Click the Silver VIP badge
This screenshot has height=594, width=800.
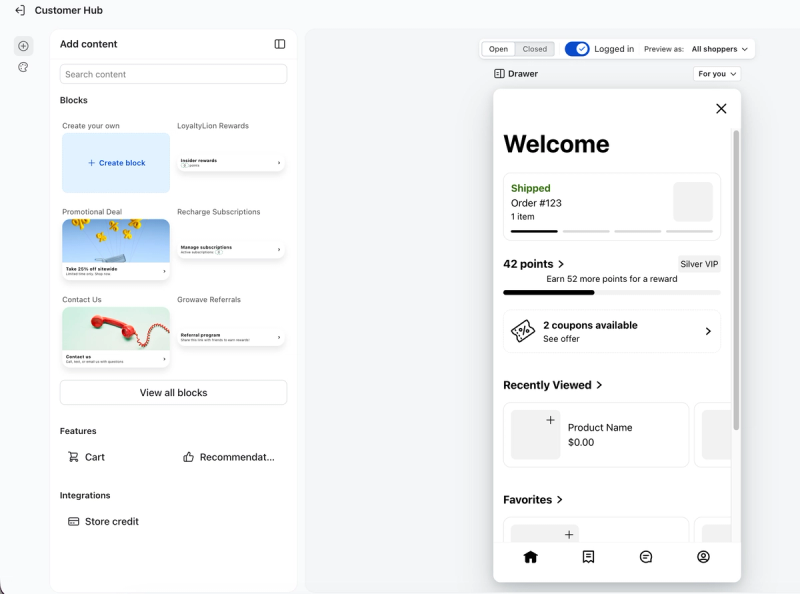point(699,264)
